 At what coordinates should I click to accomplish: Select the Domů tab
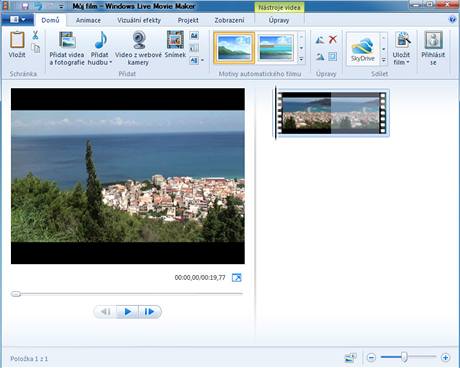tap(50, 20)
